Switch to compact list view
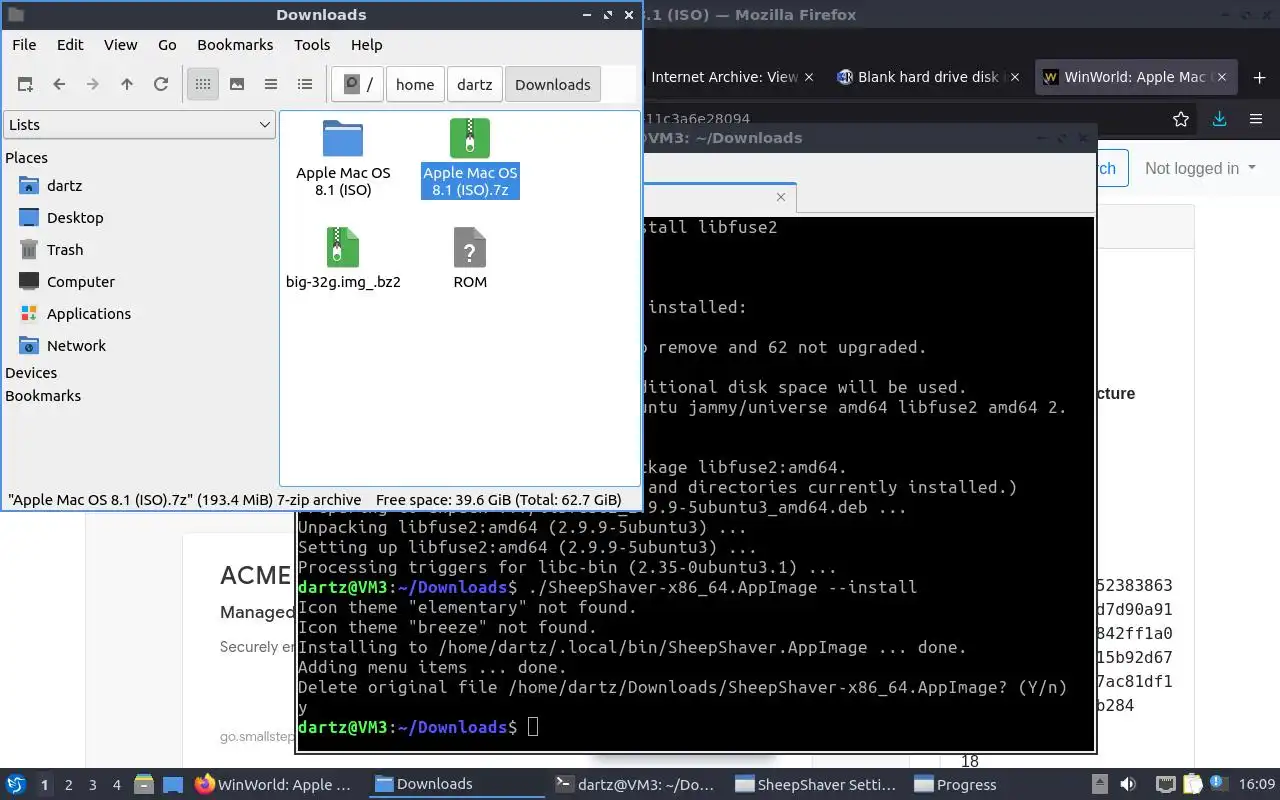This screenshot has width=1280, height=800. click(x=271, y=84)
